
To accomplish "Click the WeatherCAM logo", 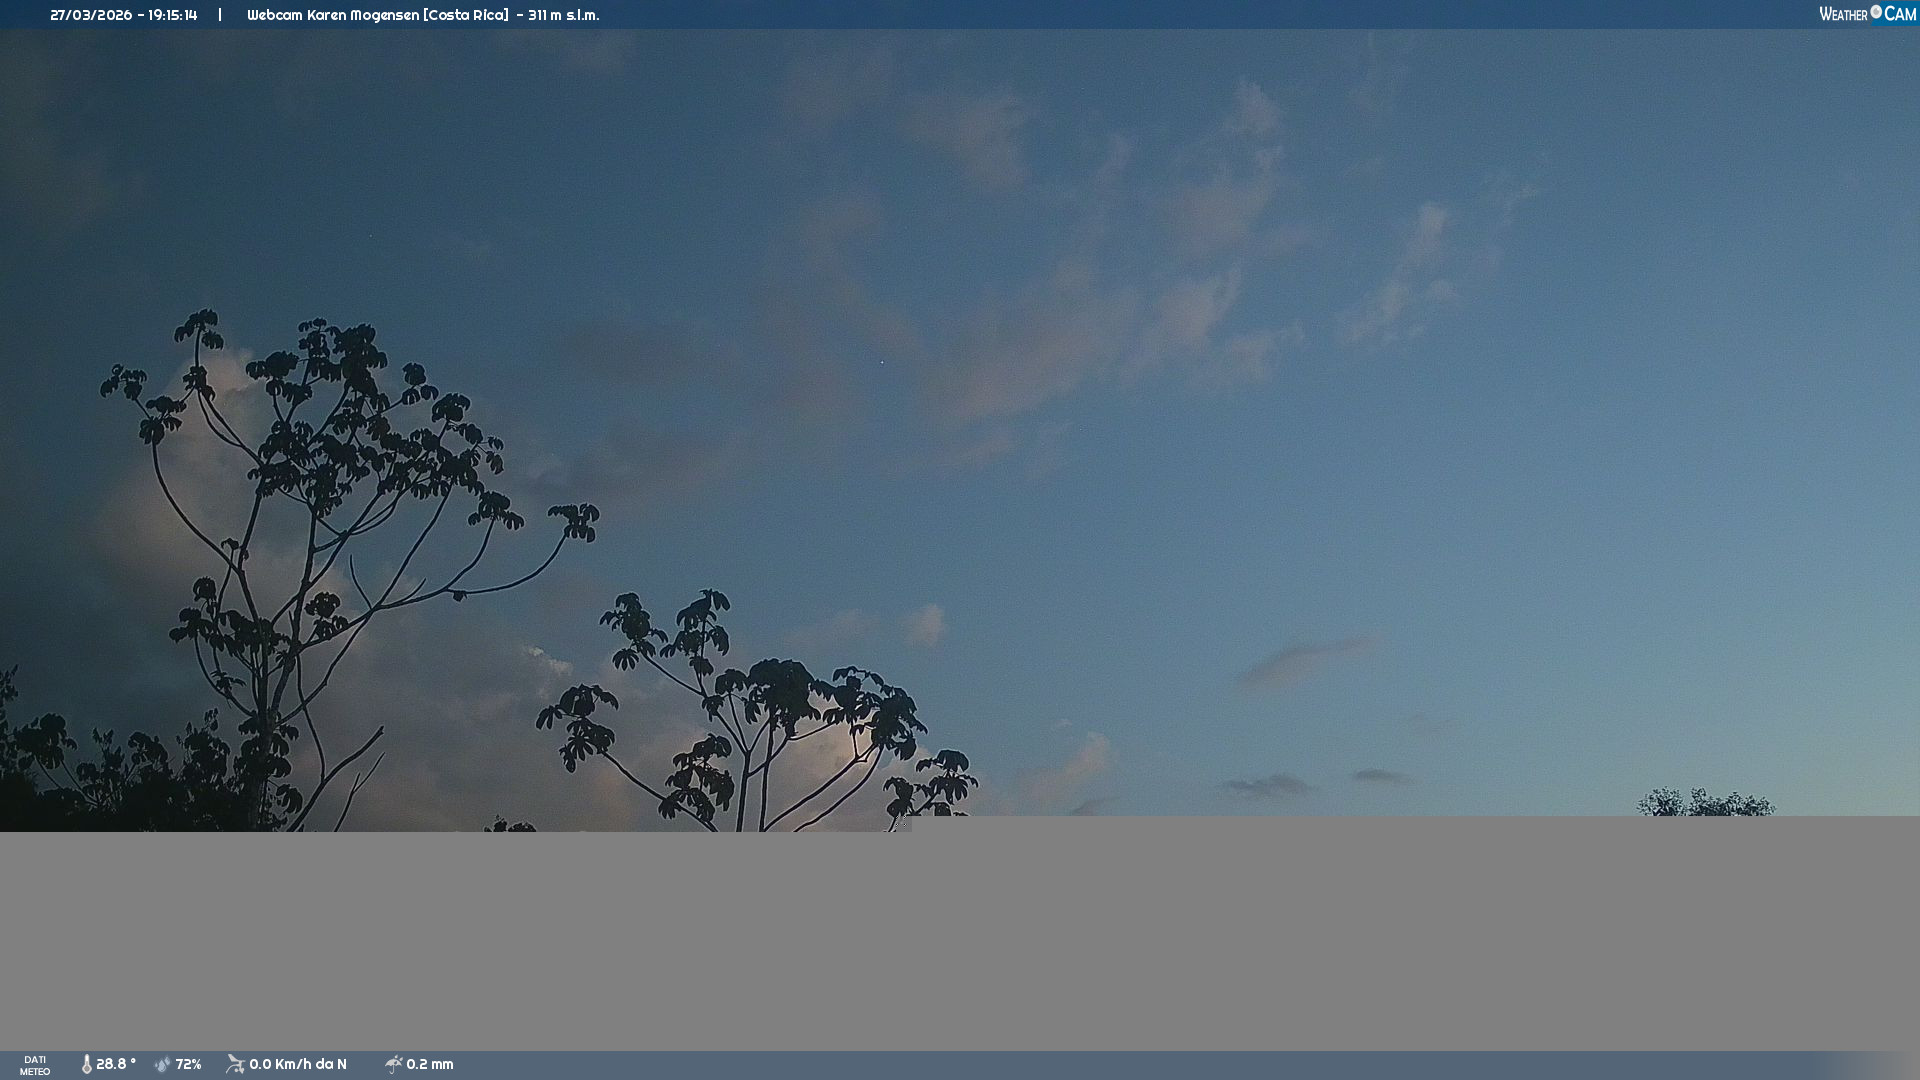I will pyautogui.click(x=1867, y=14).
